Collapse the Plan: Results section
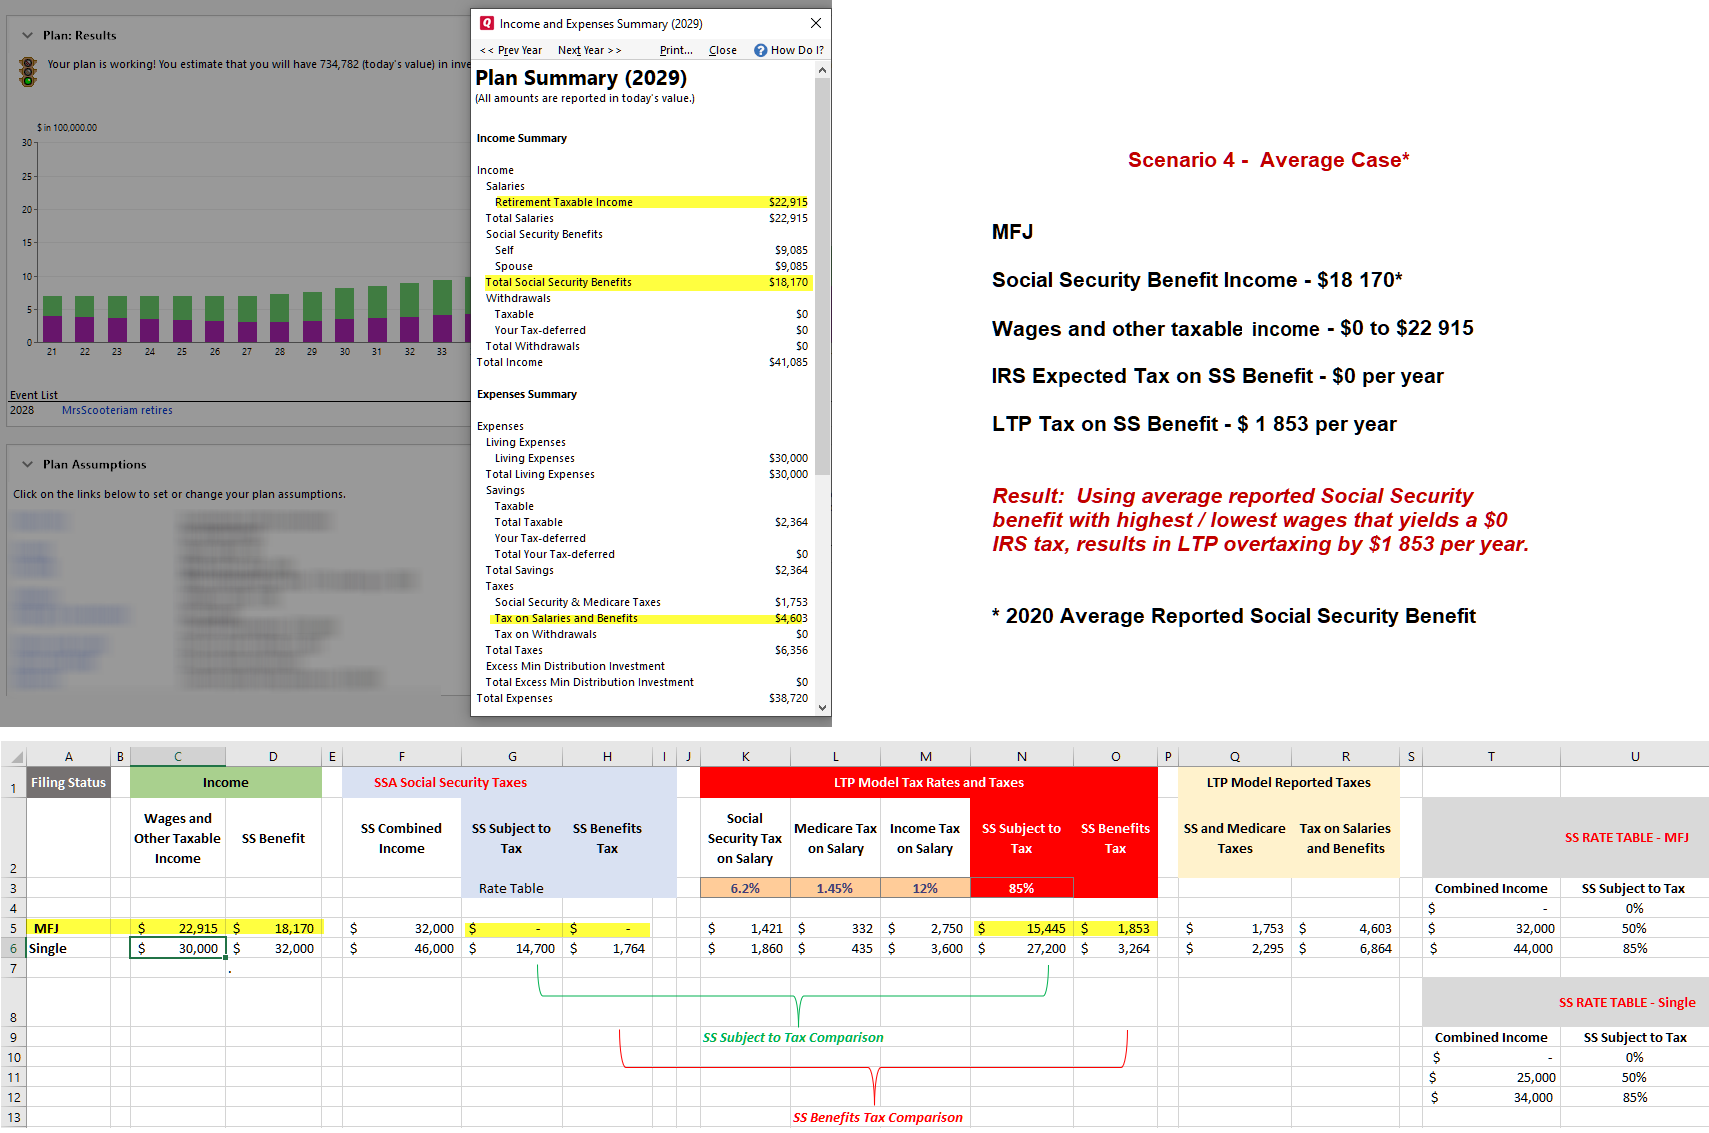 [27, 35]
